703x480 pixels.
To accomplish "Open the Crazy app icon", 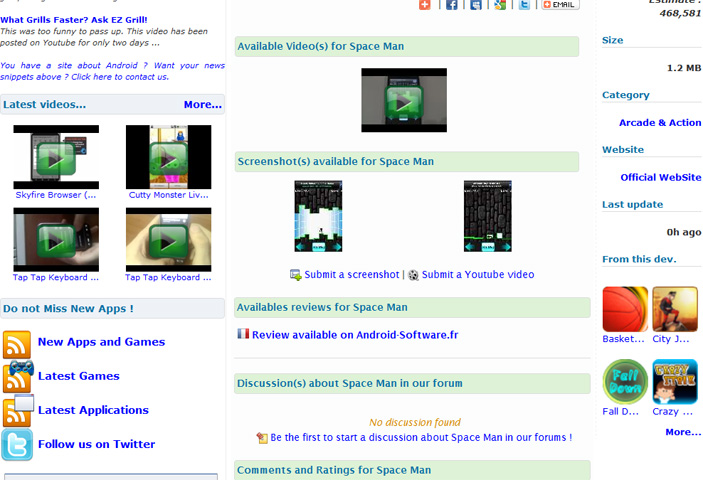I will click(x=674, y=381).
